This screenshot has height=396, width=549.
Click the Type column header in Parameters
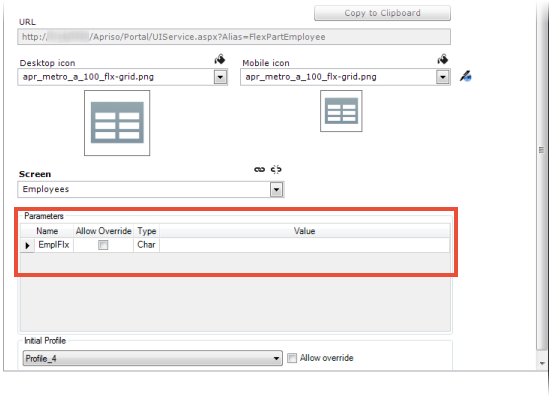point(146,231)
